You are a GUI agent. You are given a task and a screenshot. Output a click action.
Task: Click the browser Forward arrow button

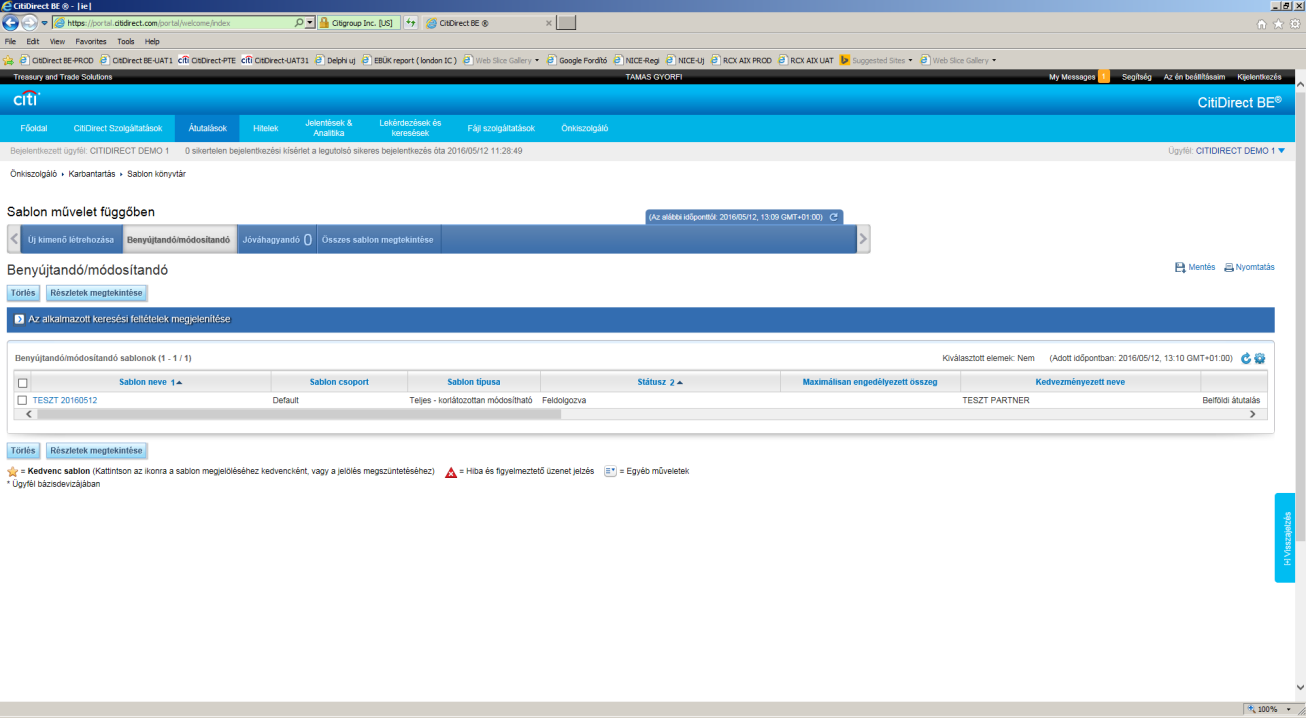click(x=29, y=22)
